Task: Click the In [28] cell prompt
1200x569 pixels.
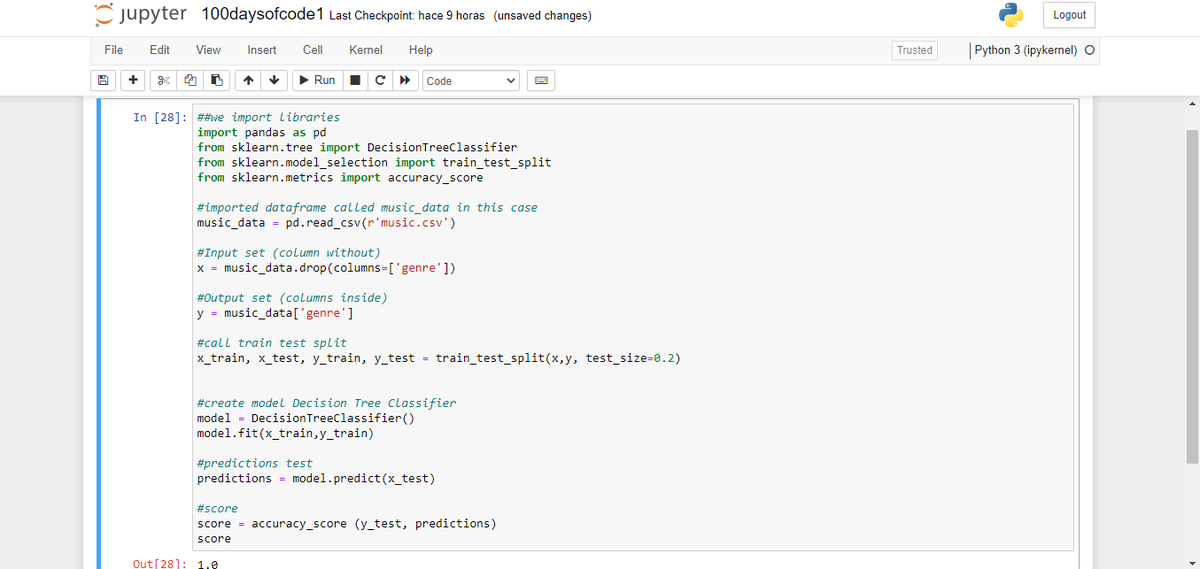Action: 160,117
